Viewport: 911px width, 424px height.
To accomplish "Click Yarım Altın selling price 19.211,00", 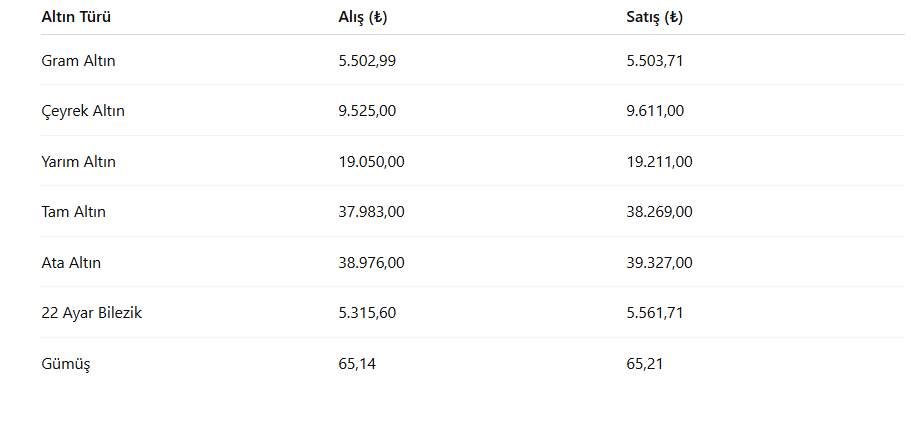I will pyautogui.click(x=659, y=161).
